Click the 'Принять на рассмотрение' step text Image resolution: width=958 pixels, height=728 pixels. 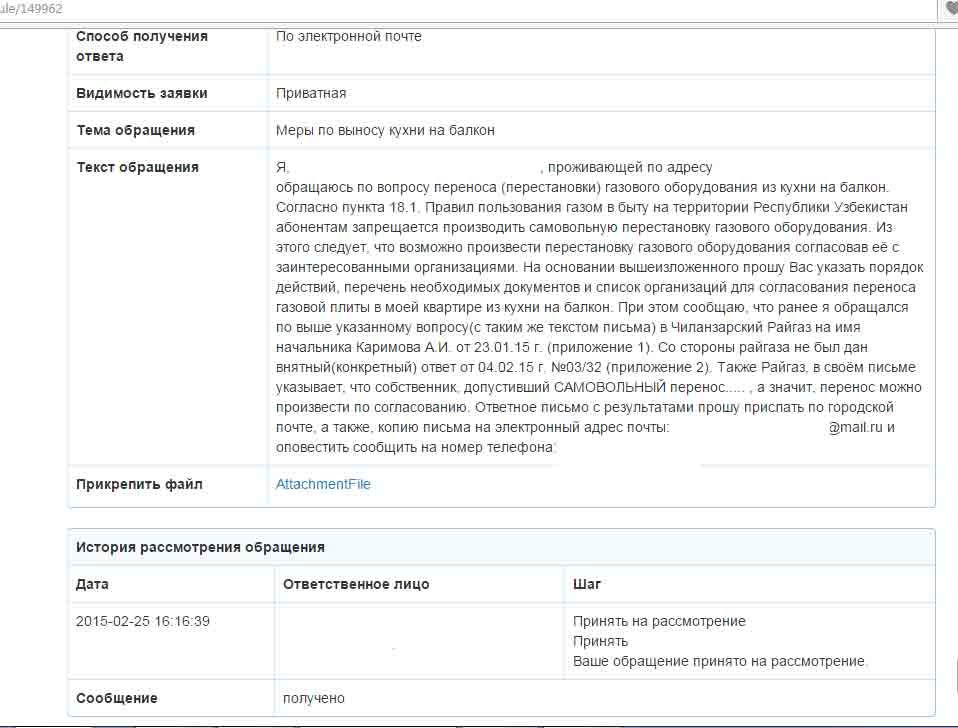point(659,621)
